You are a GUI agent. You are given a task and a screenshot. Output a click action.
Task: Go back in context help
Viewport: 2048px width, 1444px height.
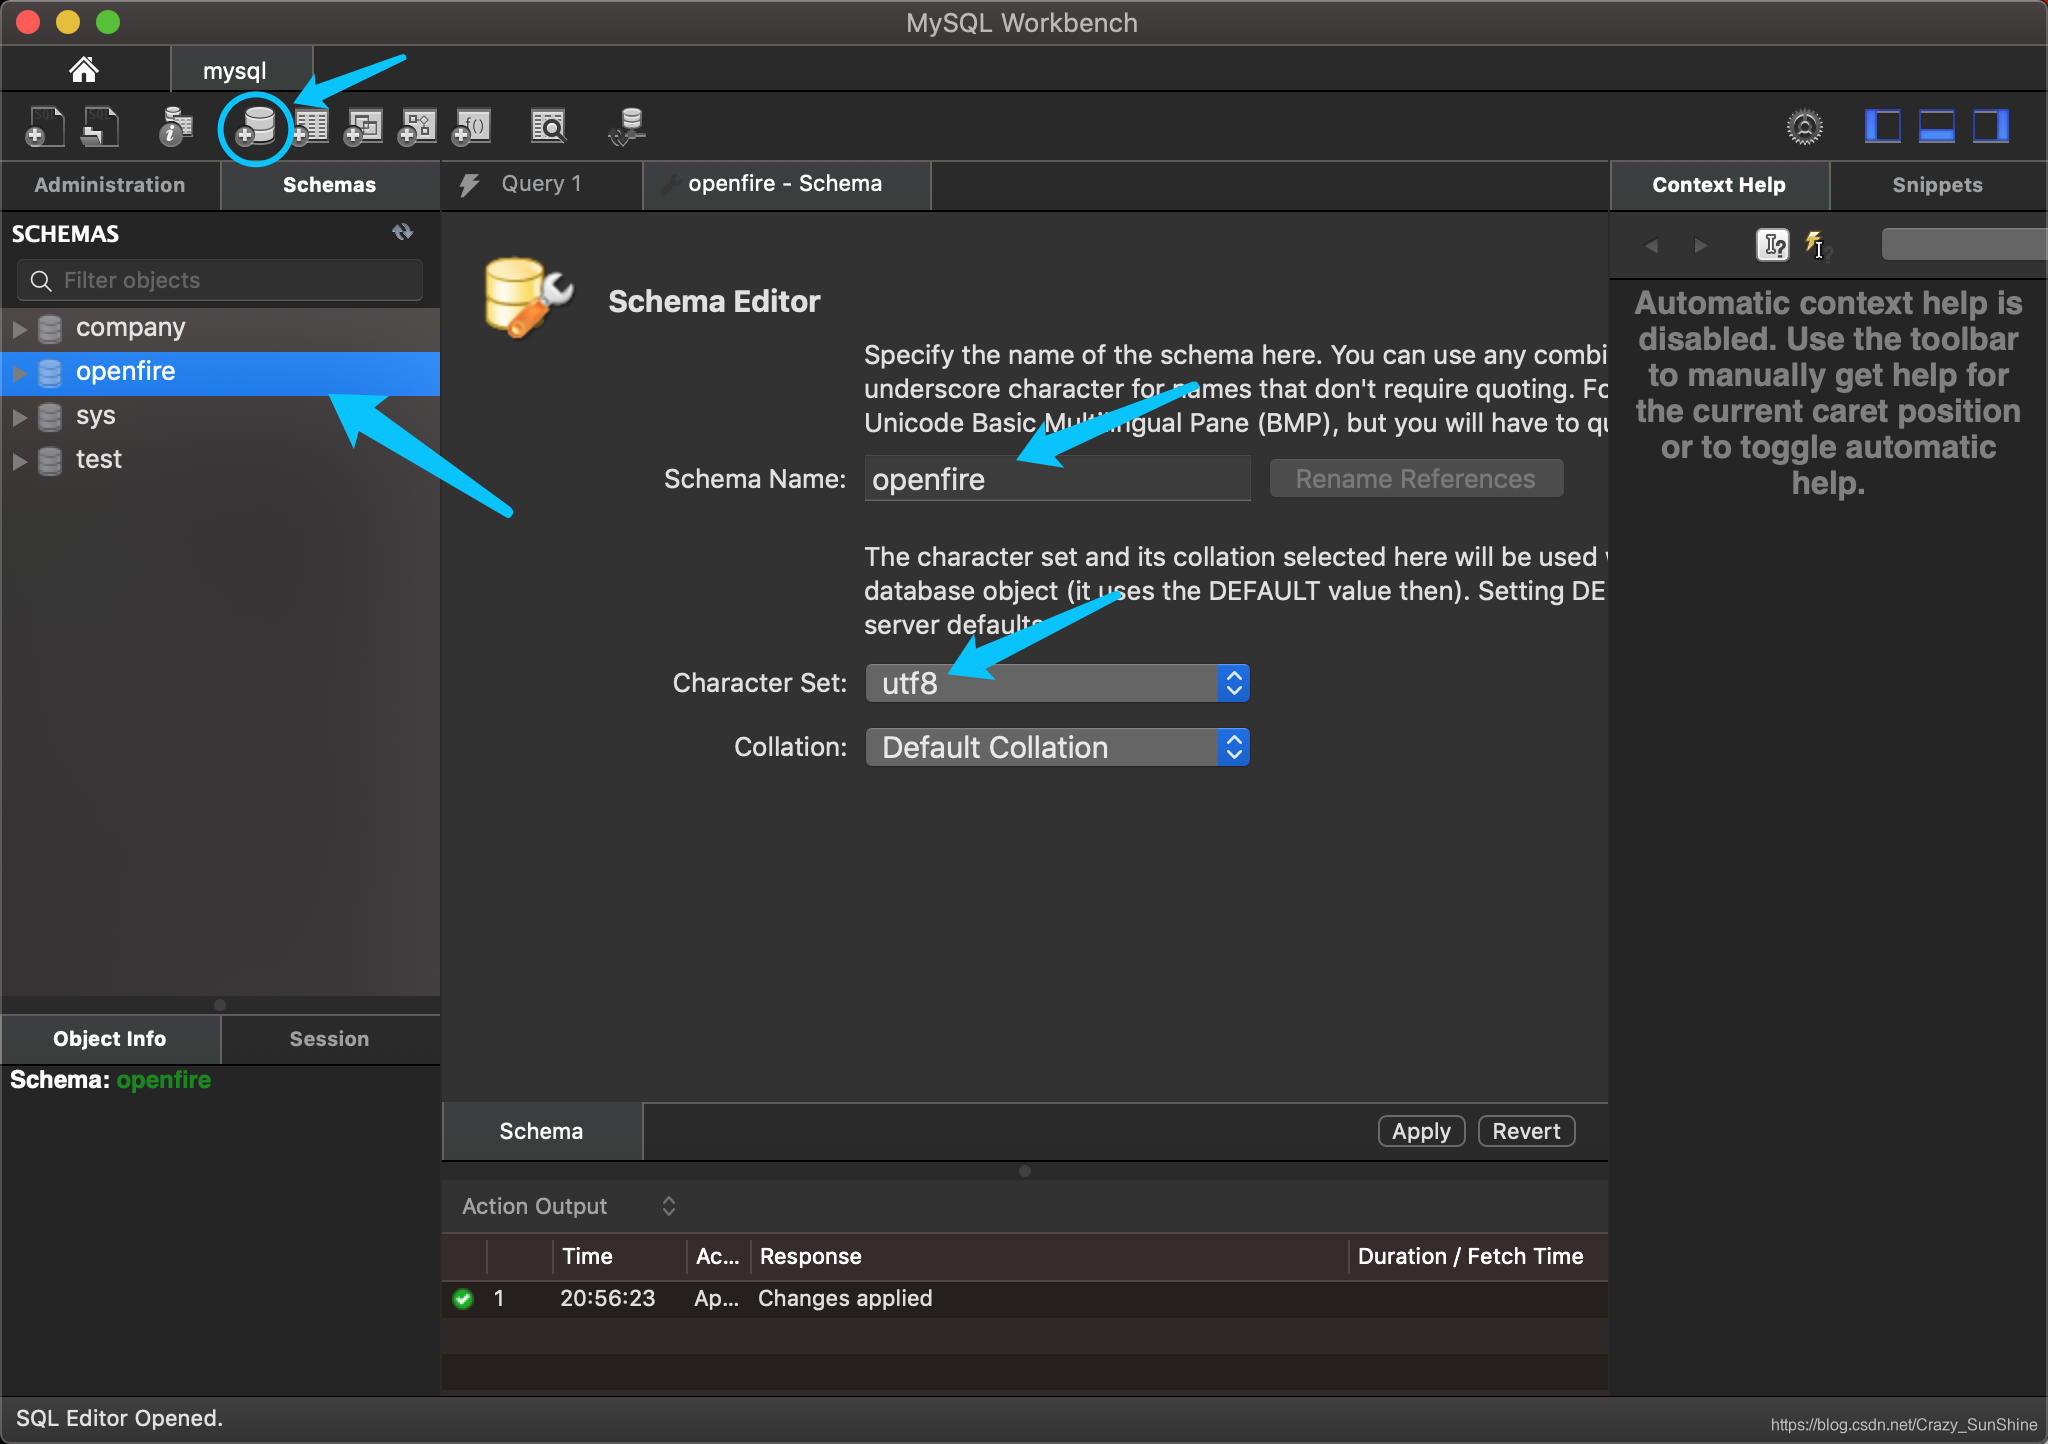coord(1652,245)
